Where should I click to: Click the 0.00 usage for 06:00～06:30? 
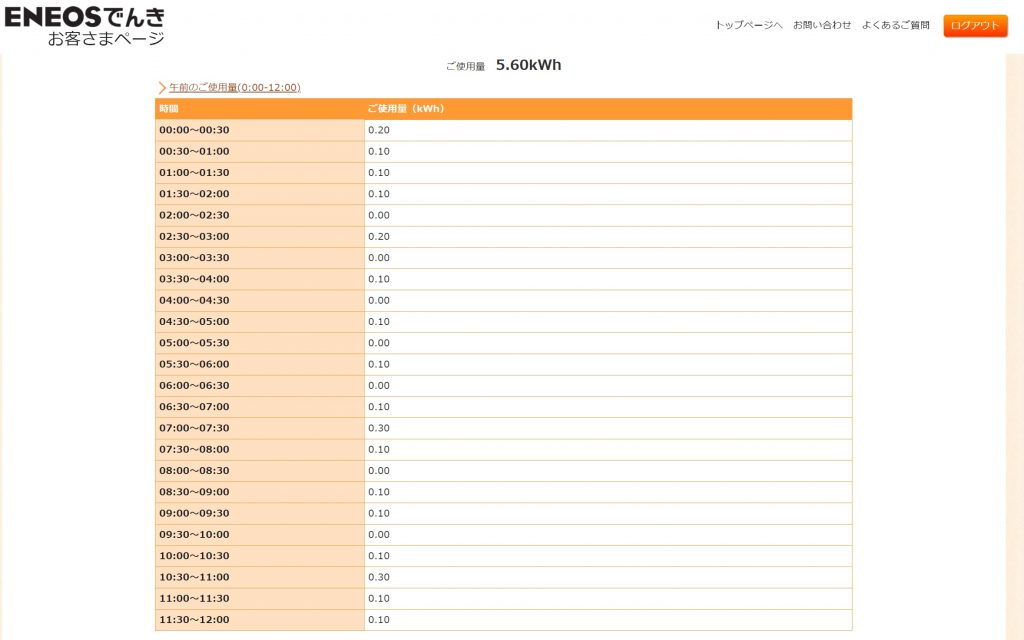pyautogui.click(x=379, y=385)
